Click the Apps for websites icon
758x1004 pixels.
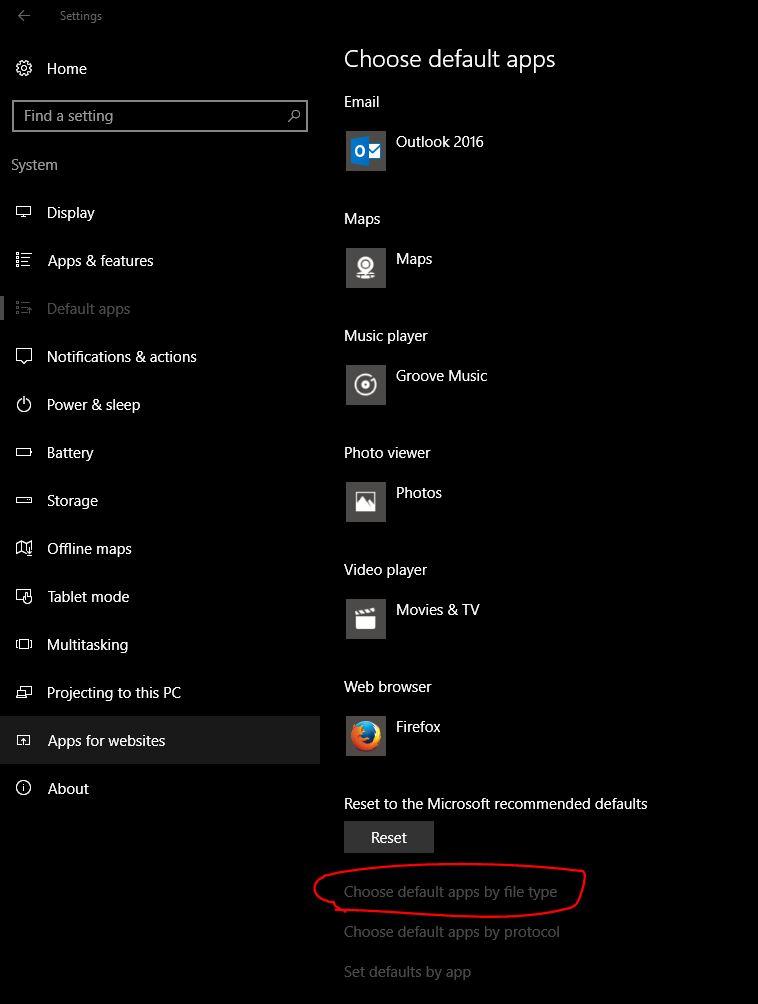click(x=24, y=740)
